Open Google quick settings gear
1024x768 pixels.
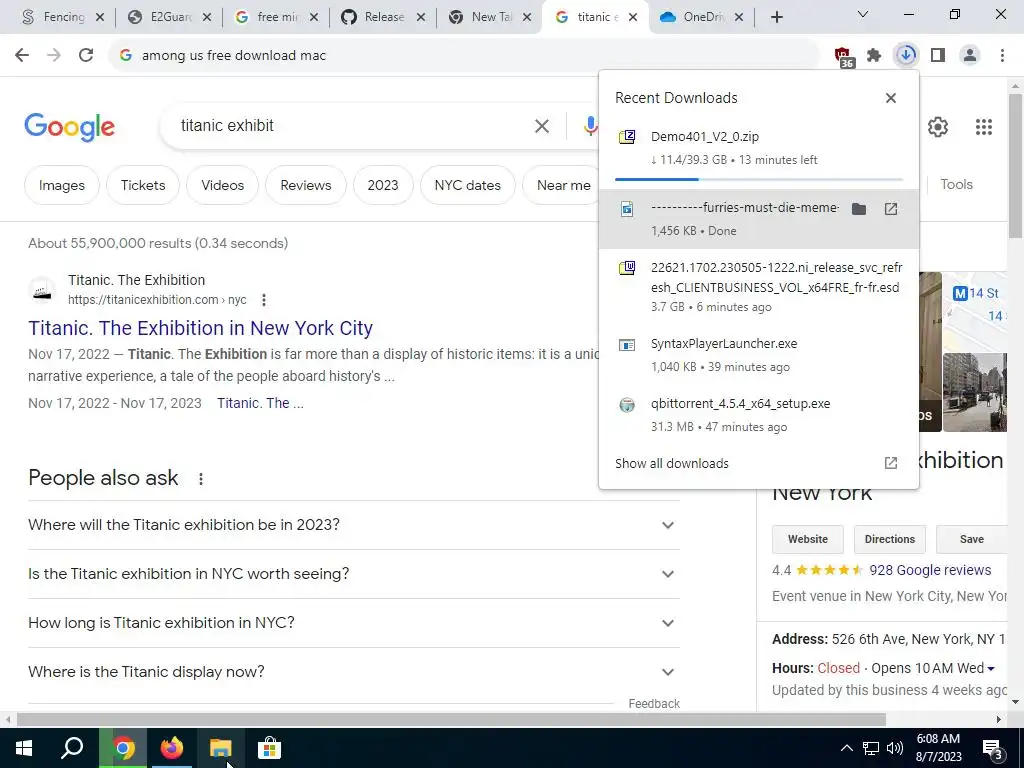(938, 127)
